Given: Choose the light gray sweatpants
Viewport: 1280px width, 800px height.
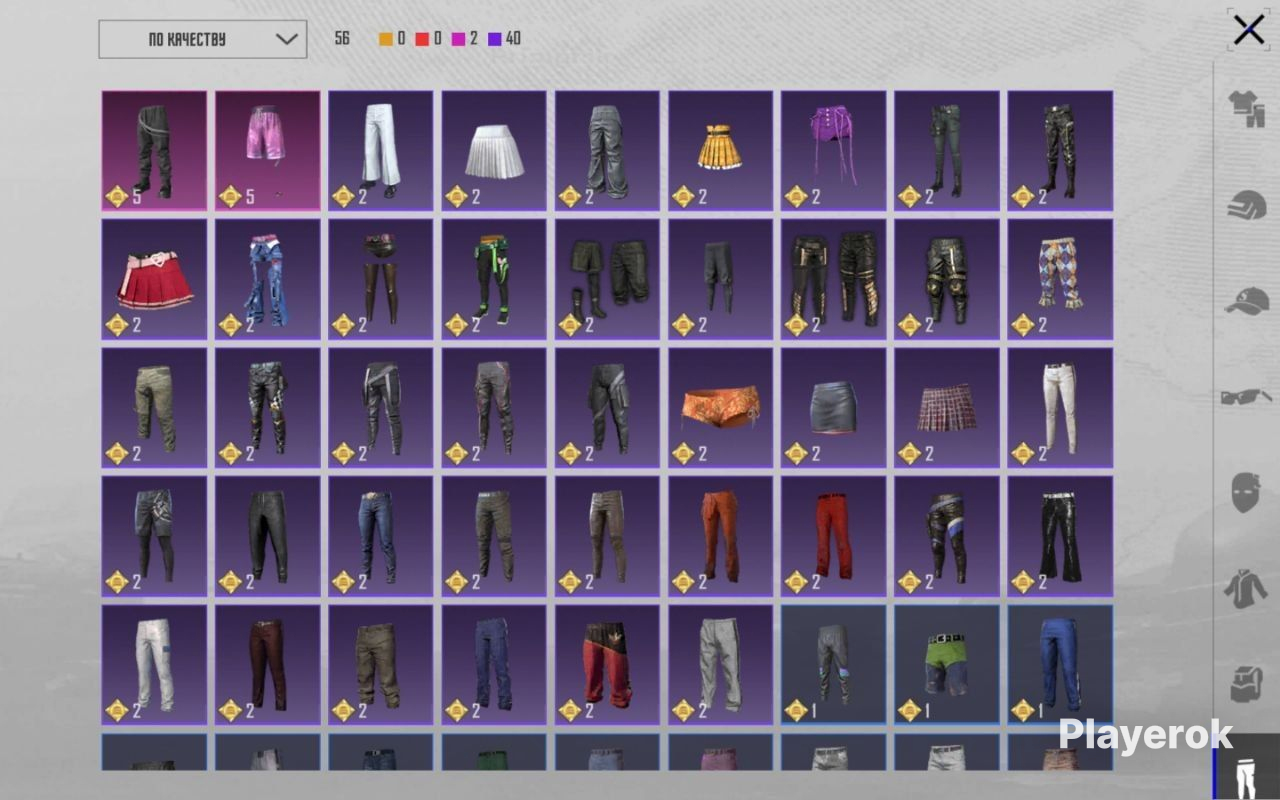Looking at the screenshot, I should tap(721, 664).
